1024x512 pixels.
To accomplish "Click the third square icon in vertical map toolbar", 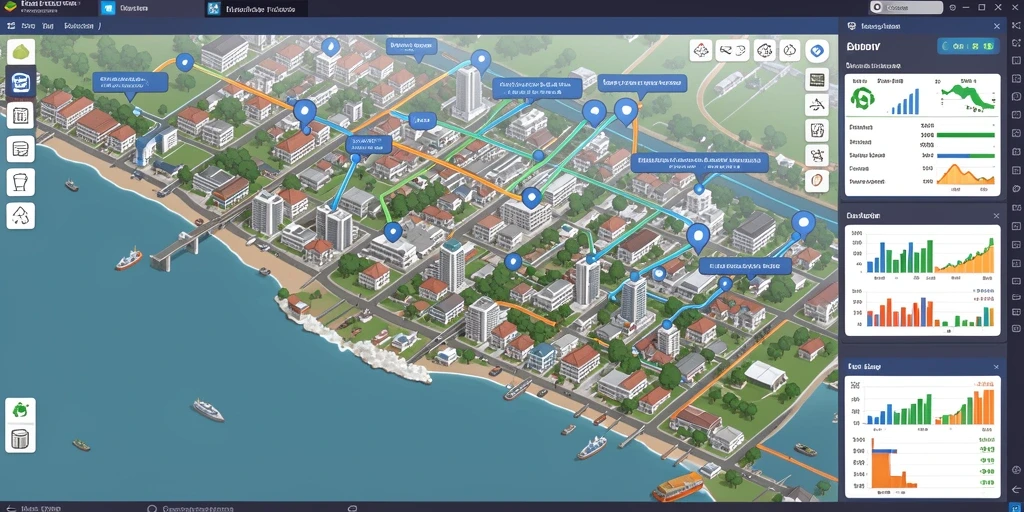I will coord(817,129).
